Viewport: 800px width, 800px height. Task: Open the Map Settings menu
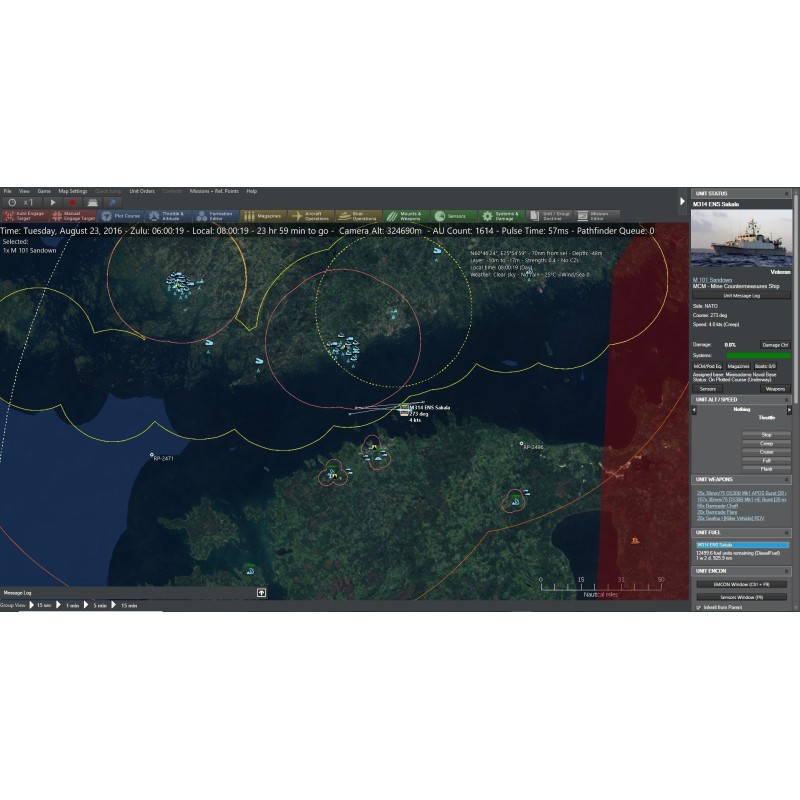[72, 190]
